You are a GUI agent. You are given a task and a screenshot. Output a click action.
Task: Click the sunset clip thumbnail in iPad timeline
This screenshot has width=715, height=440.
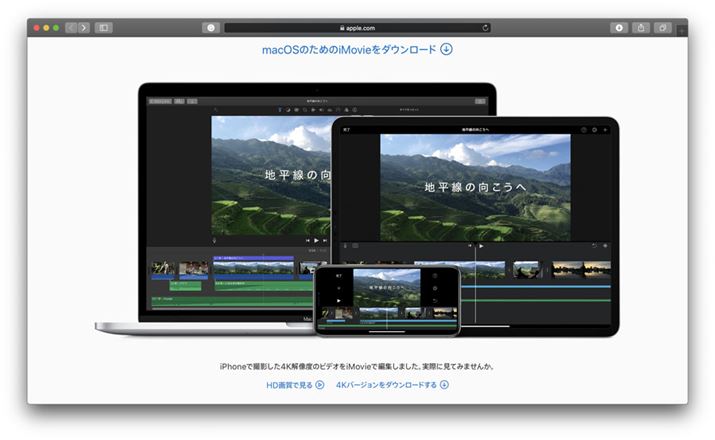581,269
